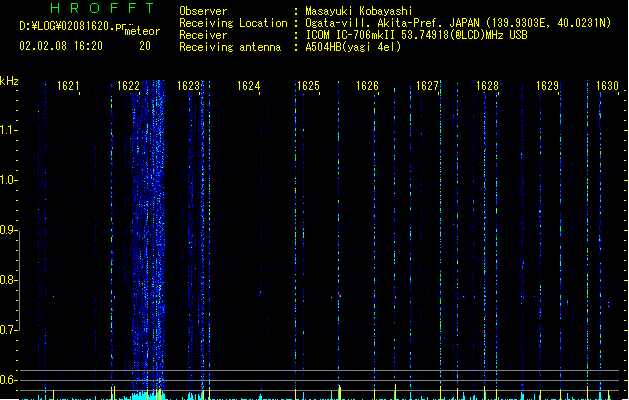This screenshot has height=400, width=629.
Task: Click the Receiving Location label
Action: [233, 23]
